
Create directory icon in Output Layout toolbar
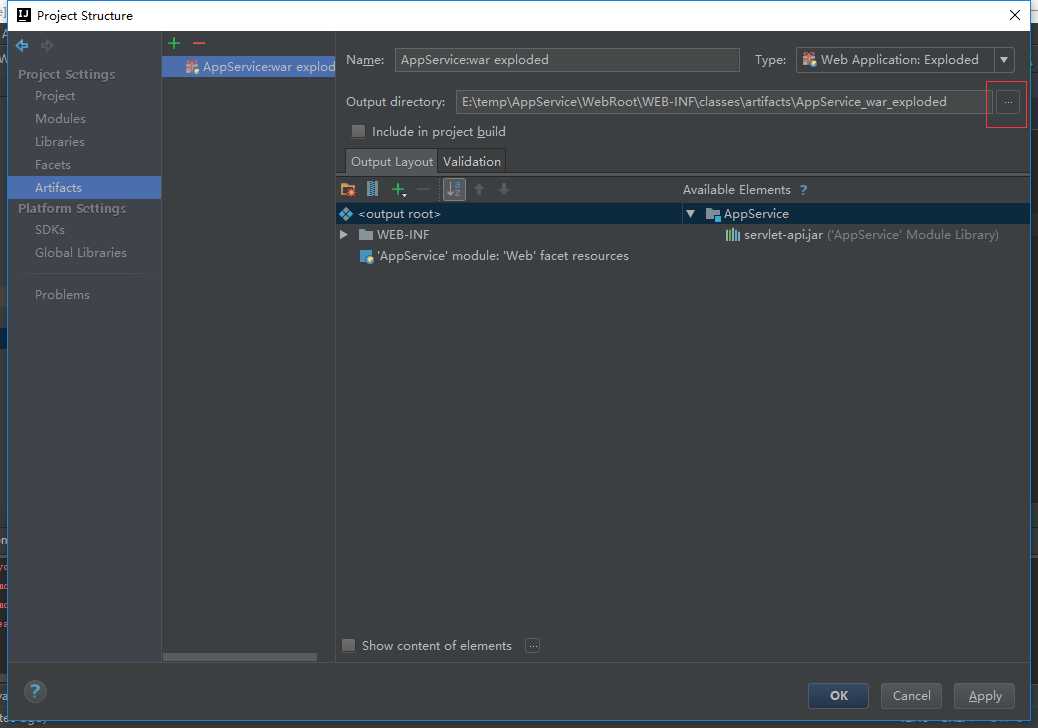coord(348,190)
